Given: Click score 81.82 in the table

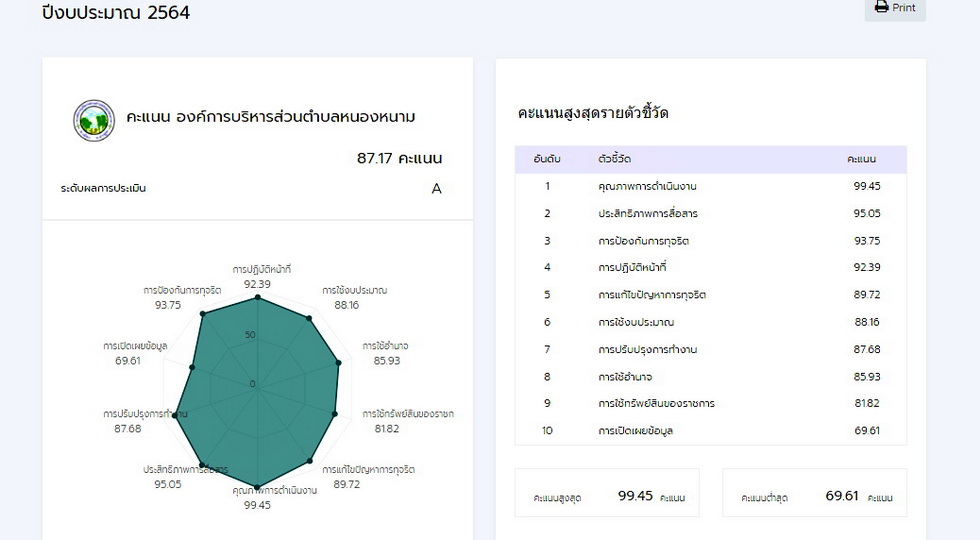Looking at the screenshot, I should click(x=867, y=404).
